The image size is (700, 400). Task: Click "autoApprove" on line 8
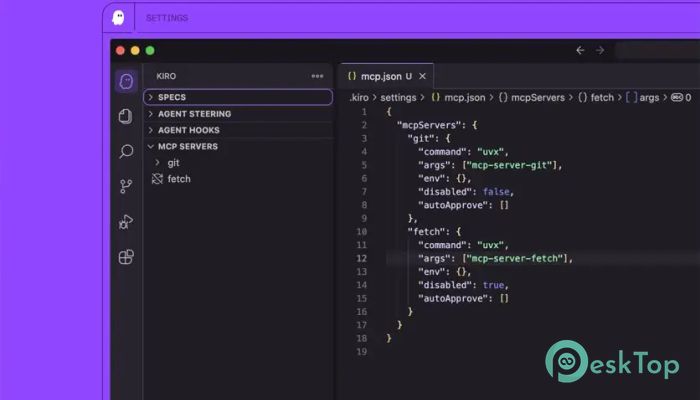453,205
